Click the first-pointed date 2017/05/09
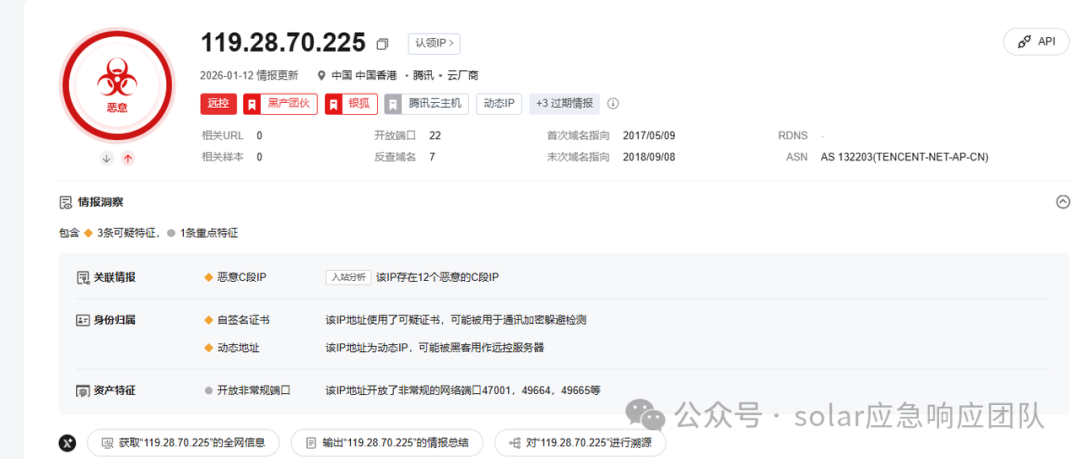This screenshot has height=459, width=1080. pyautogui.click(x=649, y=136)
